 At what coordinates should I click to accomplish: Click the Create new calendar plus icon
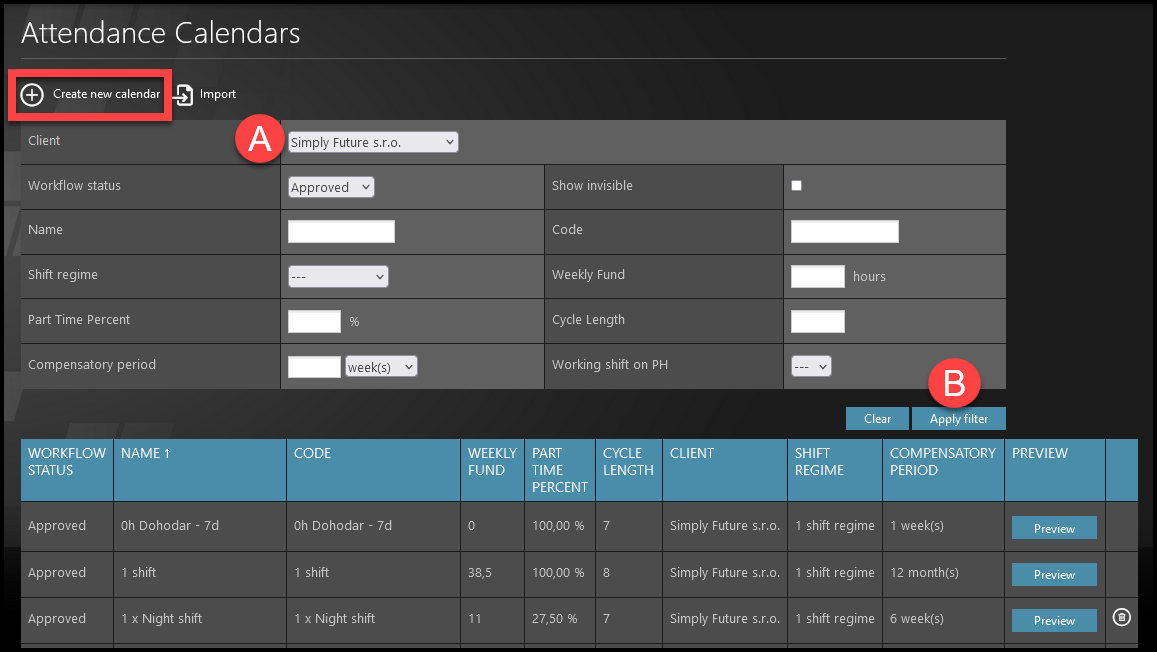[33, 95]
